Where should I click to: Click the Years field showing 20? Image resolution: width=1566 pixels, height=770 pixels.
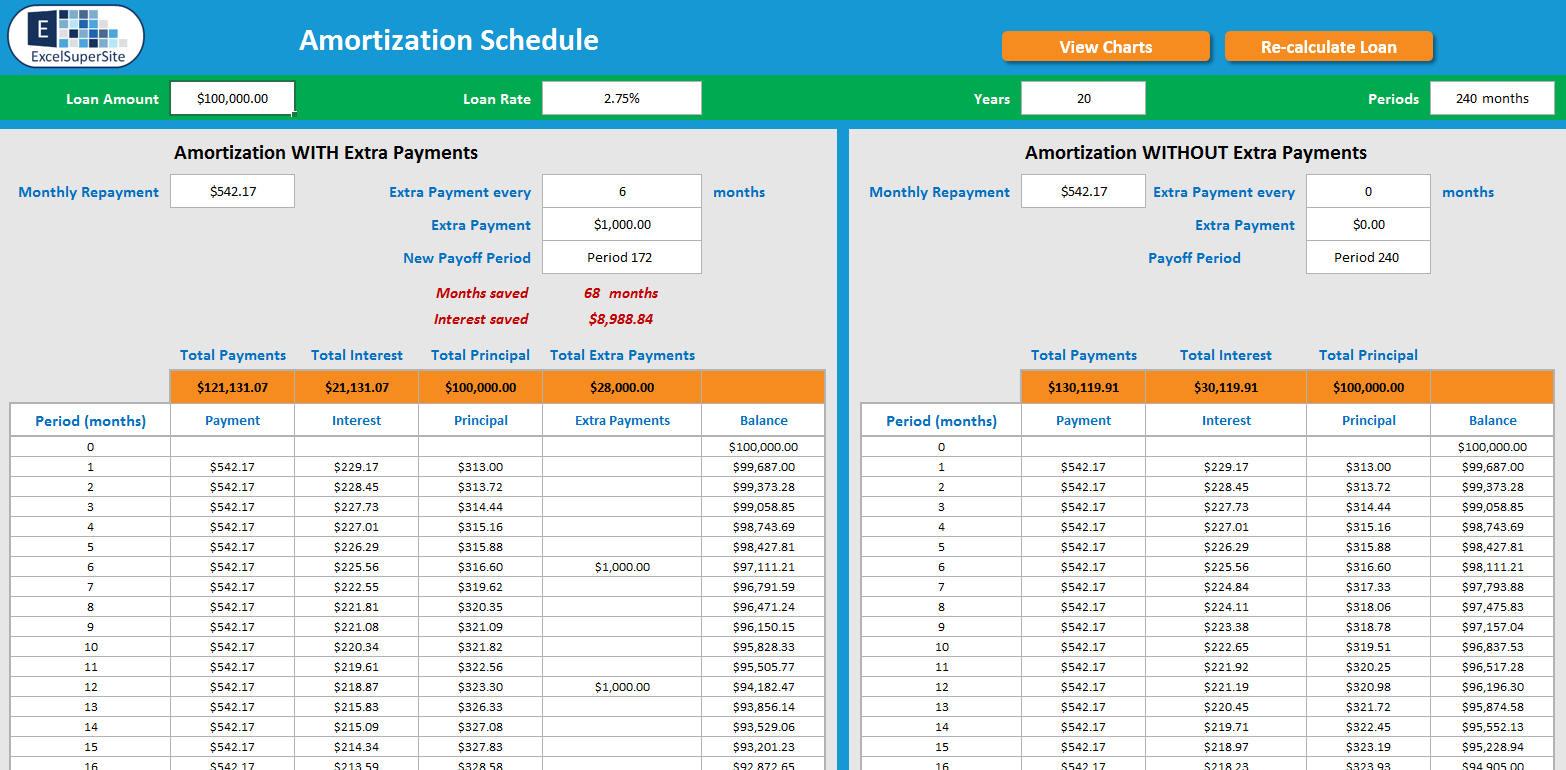(x=1084, y=98)
